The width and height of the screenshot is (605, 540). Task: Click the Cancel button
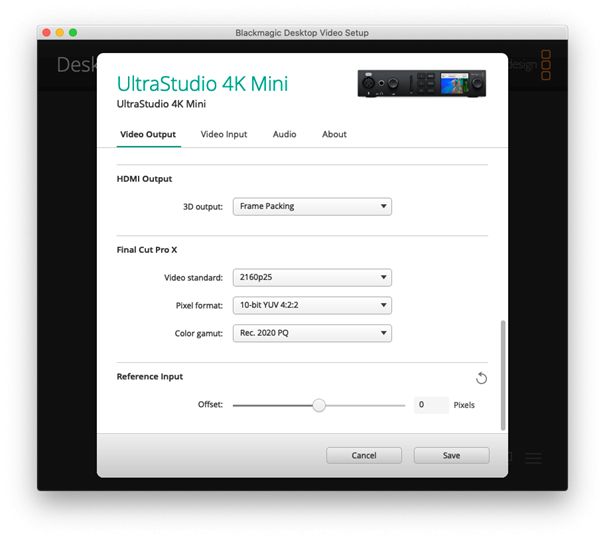pyautogui.click(x=364, y=456)
